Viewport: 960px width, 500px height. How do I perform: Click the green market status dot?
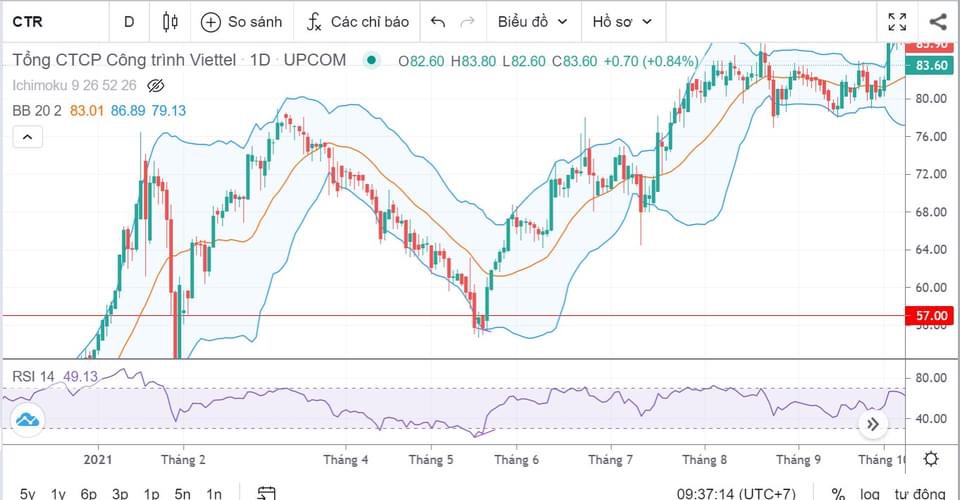click(x=371, y=60)
